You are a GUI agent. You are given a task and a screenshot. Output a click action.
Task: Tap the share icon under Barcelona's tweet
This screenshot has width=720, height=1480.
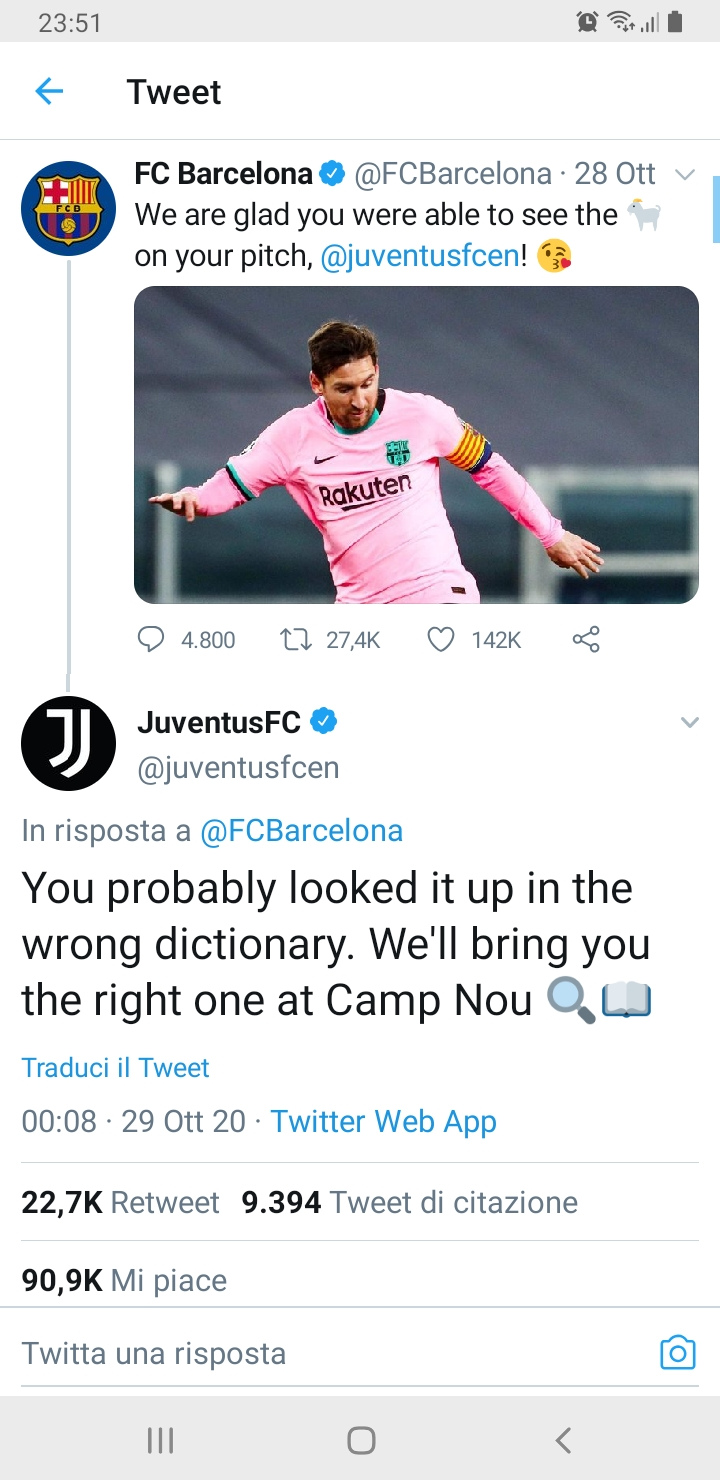pyautogui.click(x=586, y=639)
